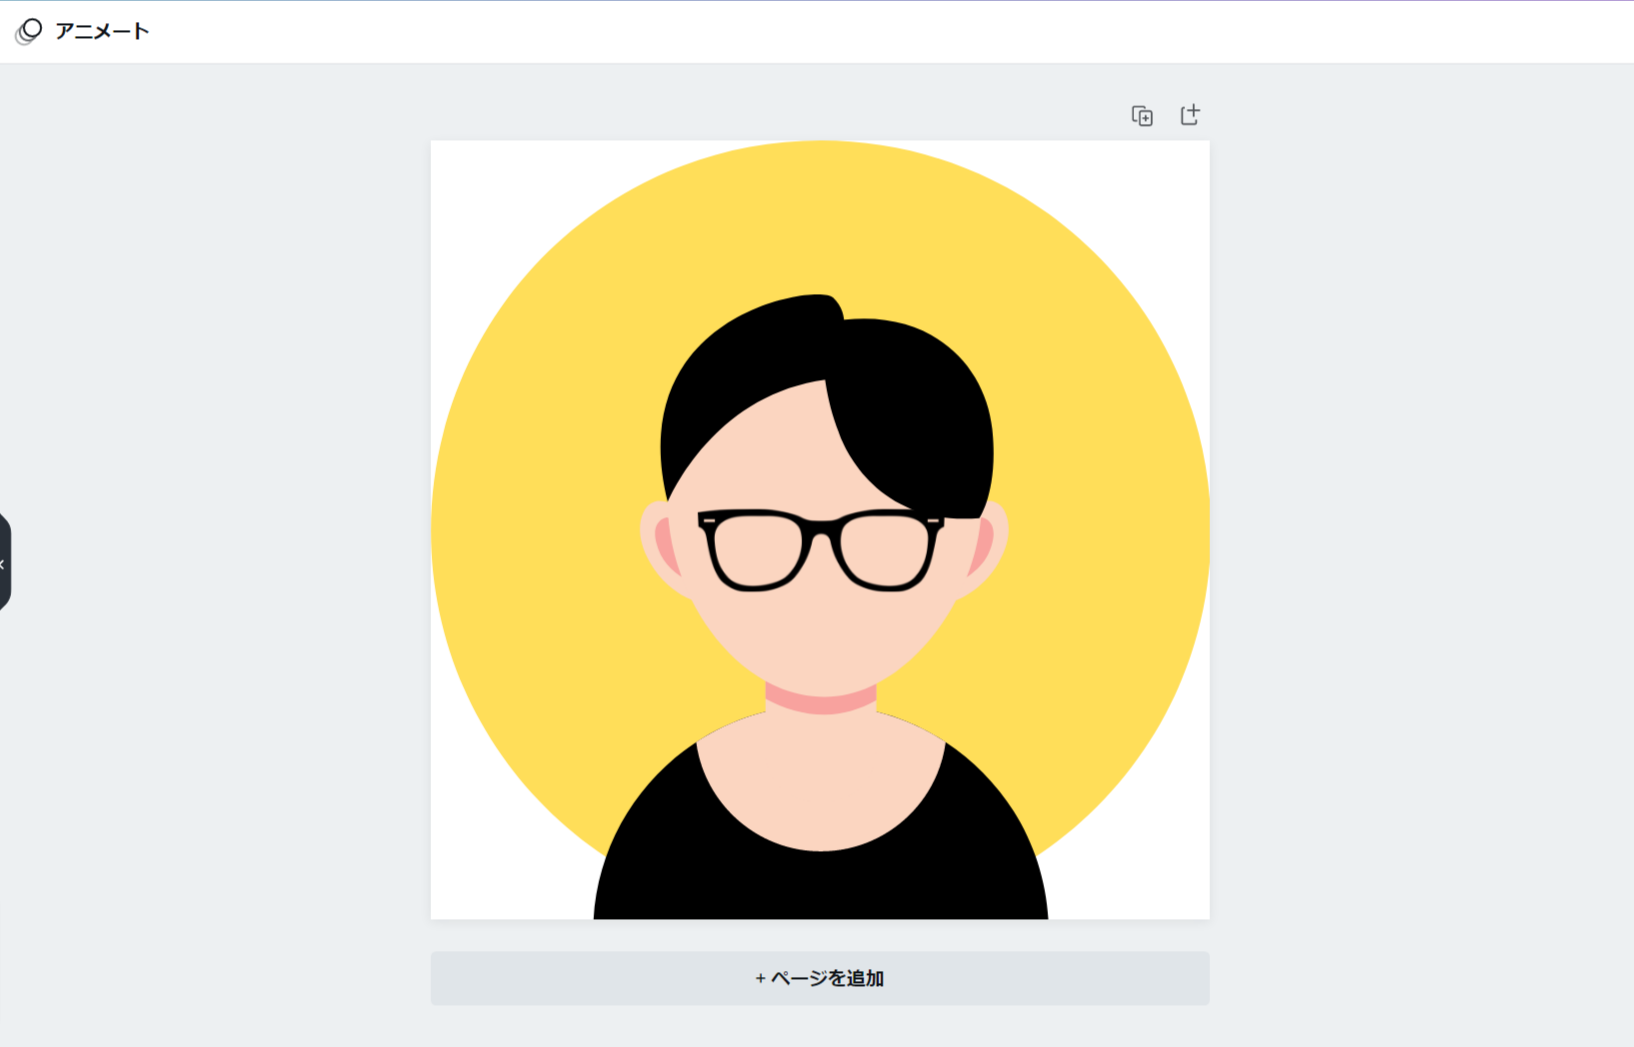This screenshot has width=1634, height=1047.
Task: Select the avatar's left ear
Action: [662, 545]
